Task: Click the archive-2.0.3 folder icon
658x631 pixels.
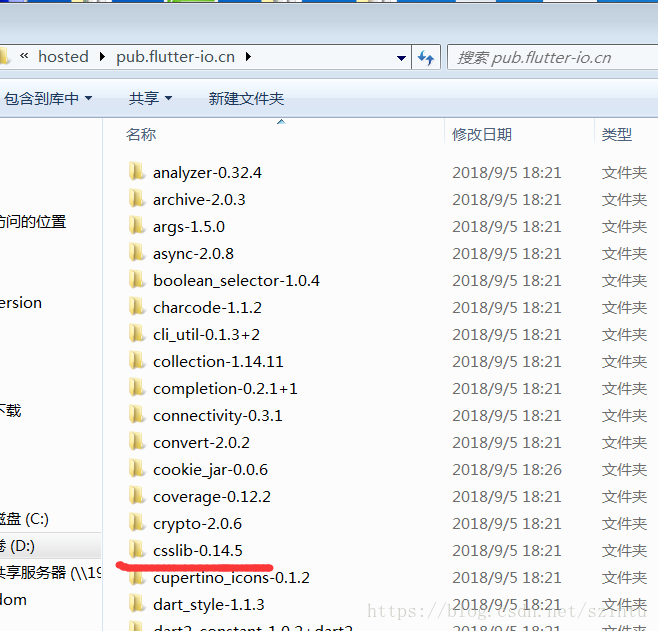Action: [x=137, y=199]
